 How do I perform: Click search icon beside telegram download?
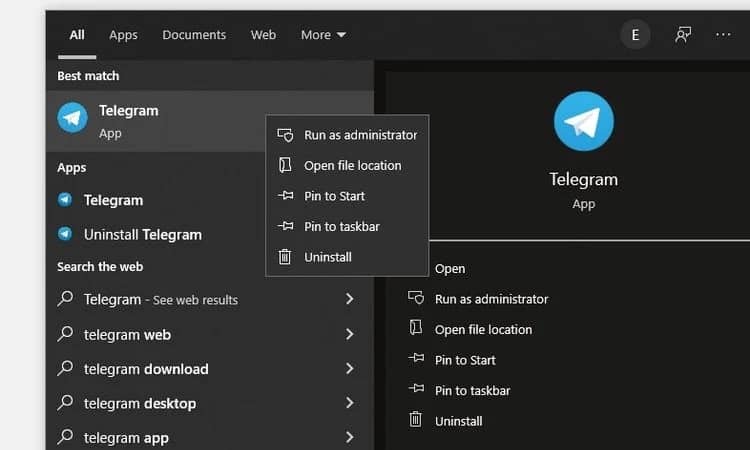[65, 368]
